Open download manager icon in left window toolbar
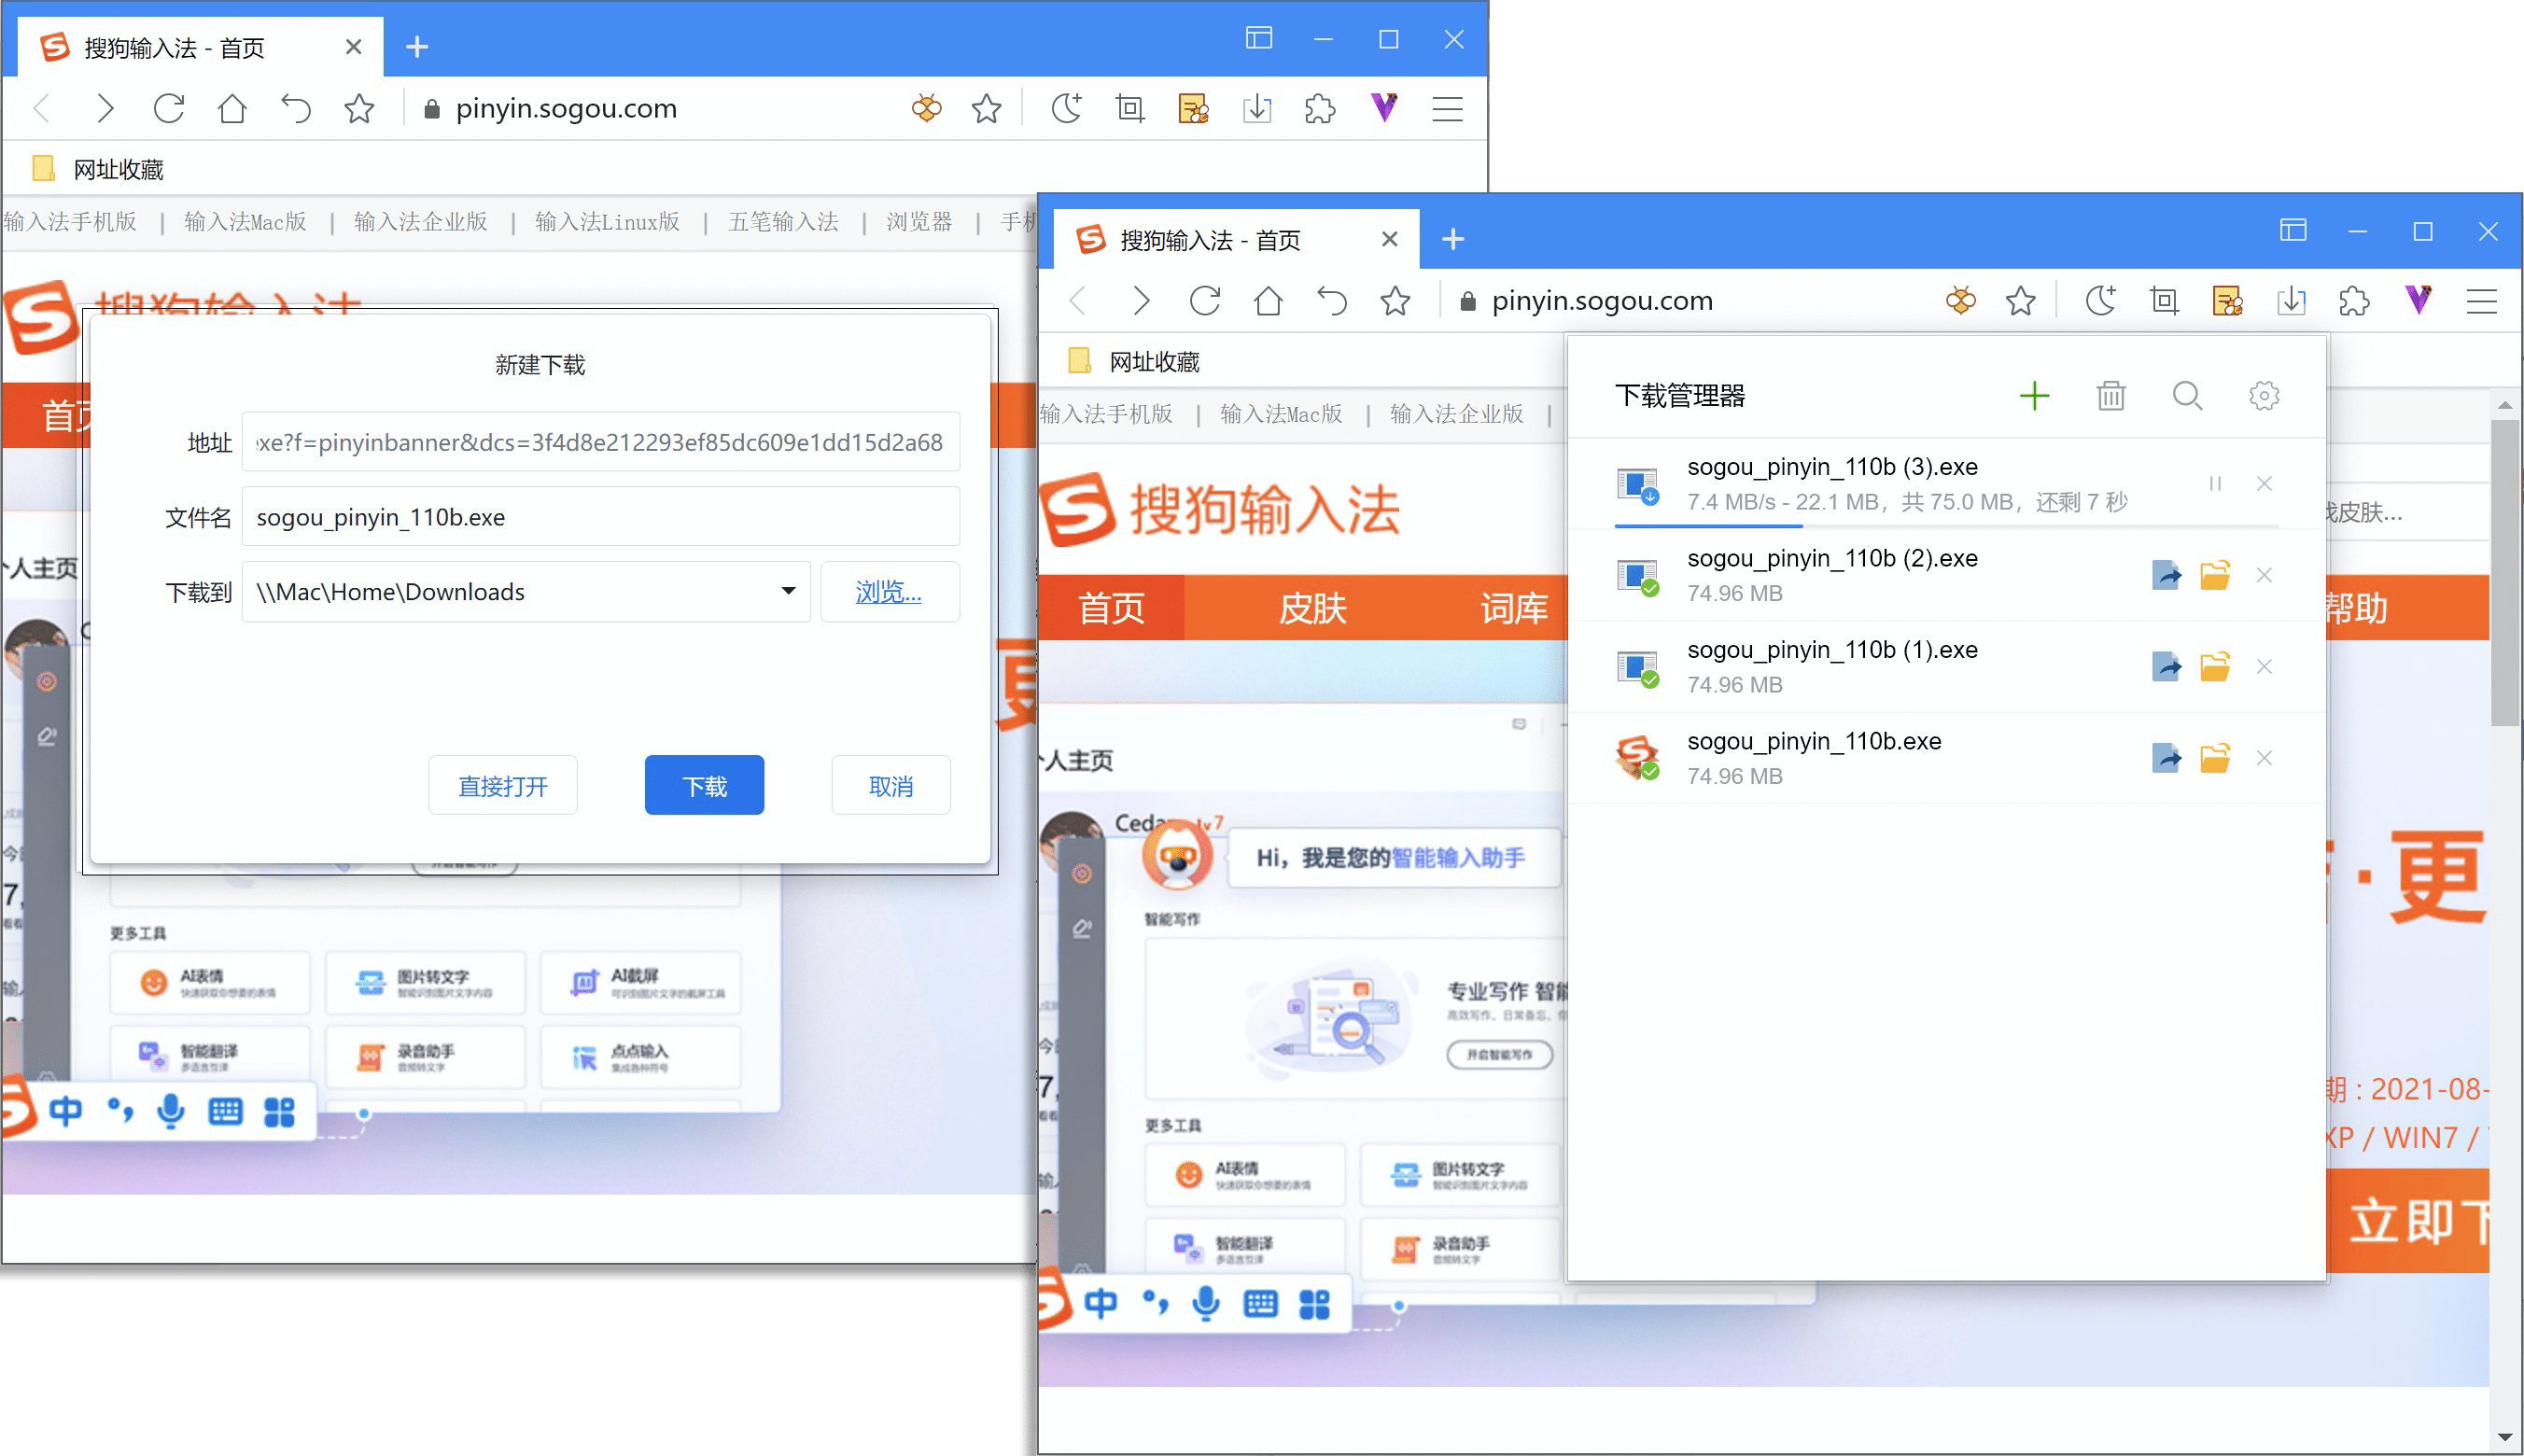 1257,108
